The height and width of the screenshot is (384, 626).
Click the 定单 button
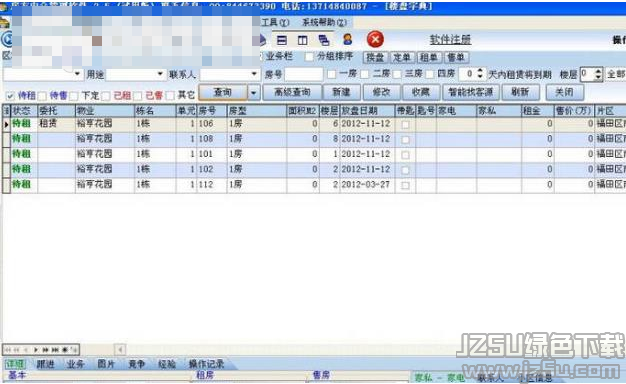402,57
